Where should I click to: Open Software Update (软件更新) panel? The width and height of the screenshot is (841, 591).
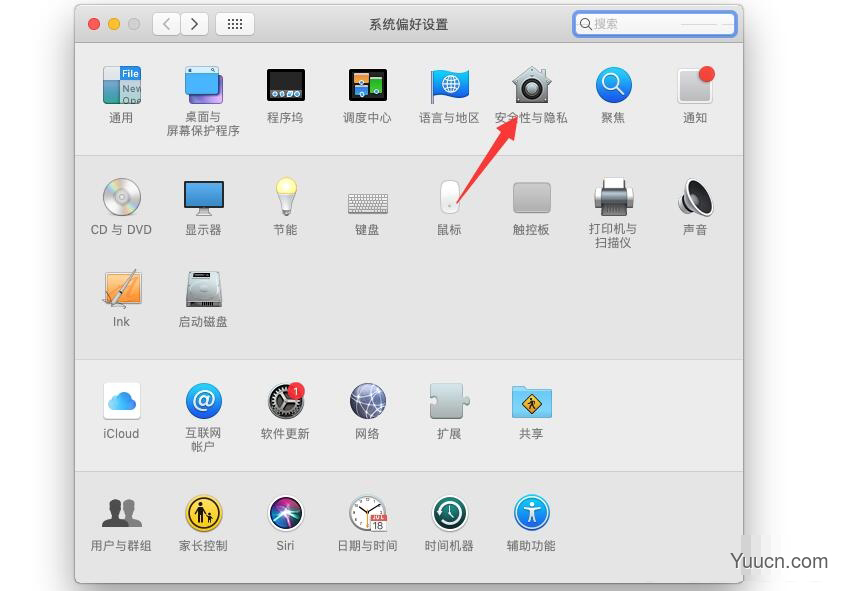tap(285, 400)
